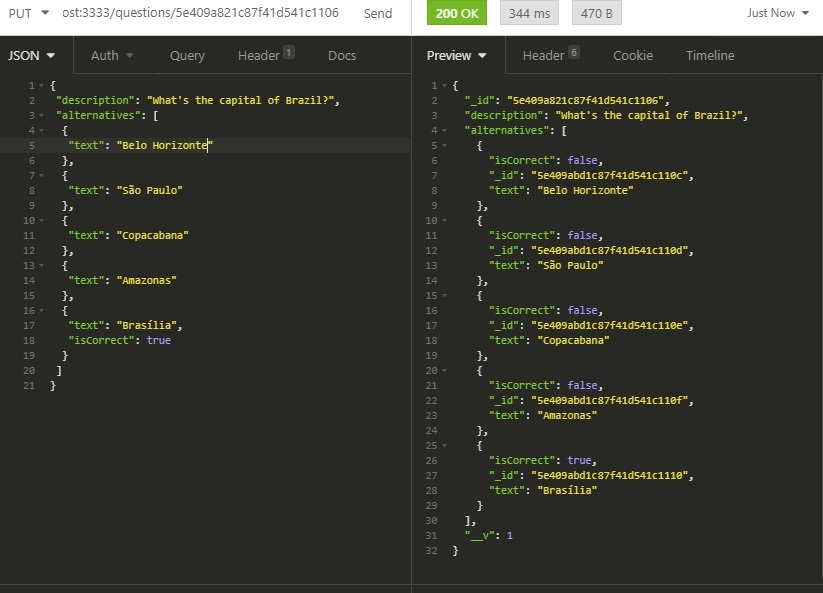This screenshot has height=593, width=823.
Task: Collapse response fold arrow at line 10
Action: coord(445,220)
